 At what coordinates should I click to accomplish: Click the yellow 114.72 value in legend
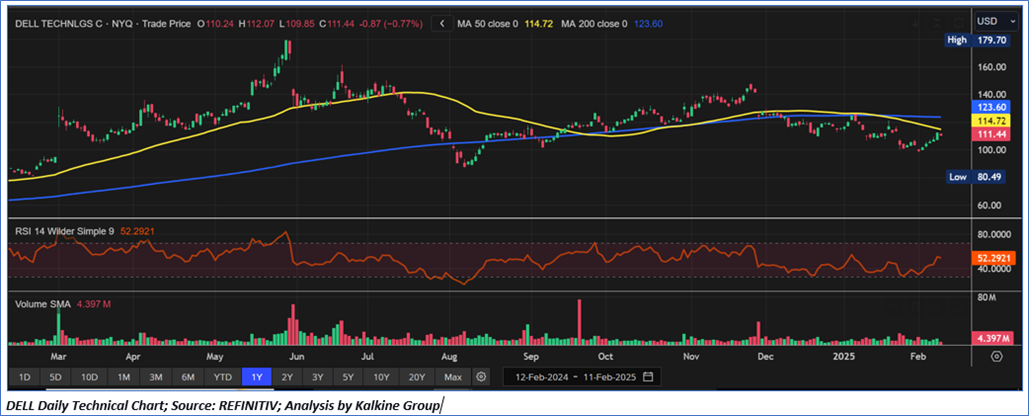(x=539, y=24)
